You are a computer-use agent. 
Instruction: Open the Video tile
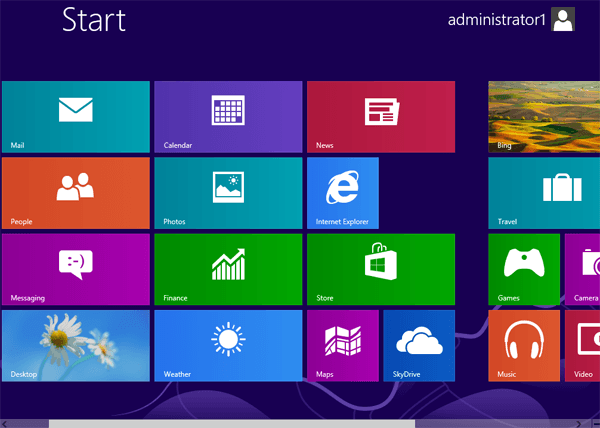582,346
